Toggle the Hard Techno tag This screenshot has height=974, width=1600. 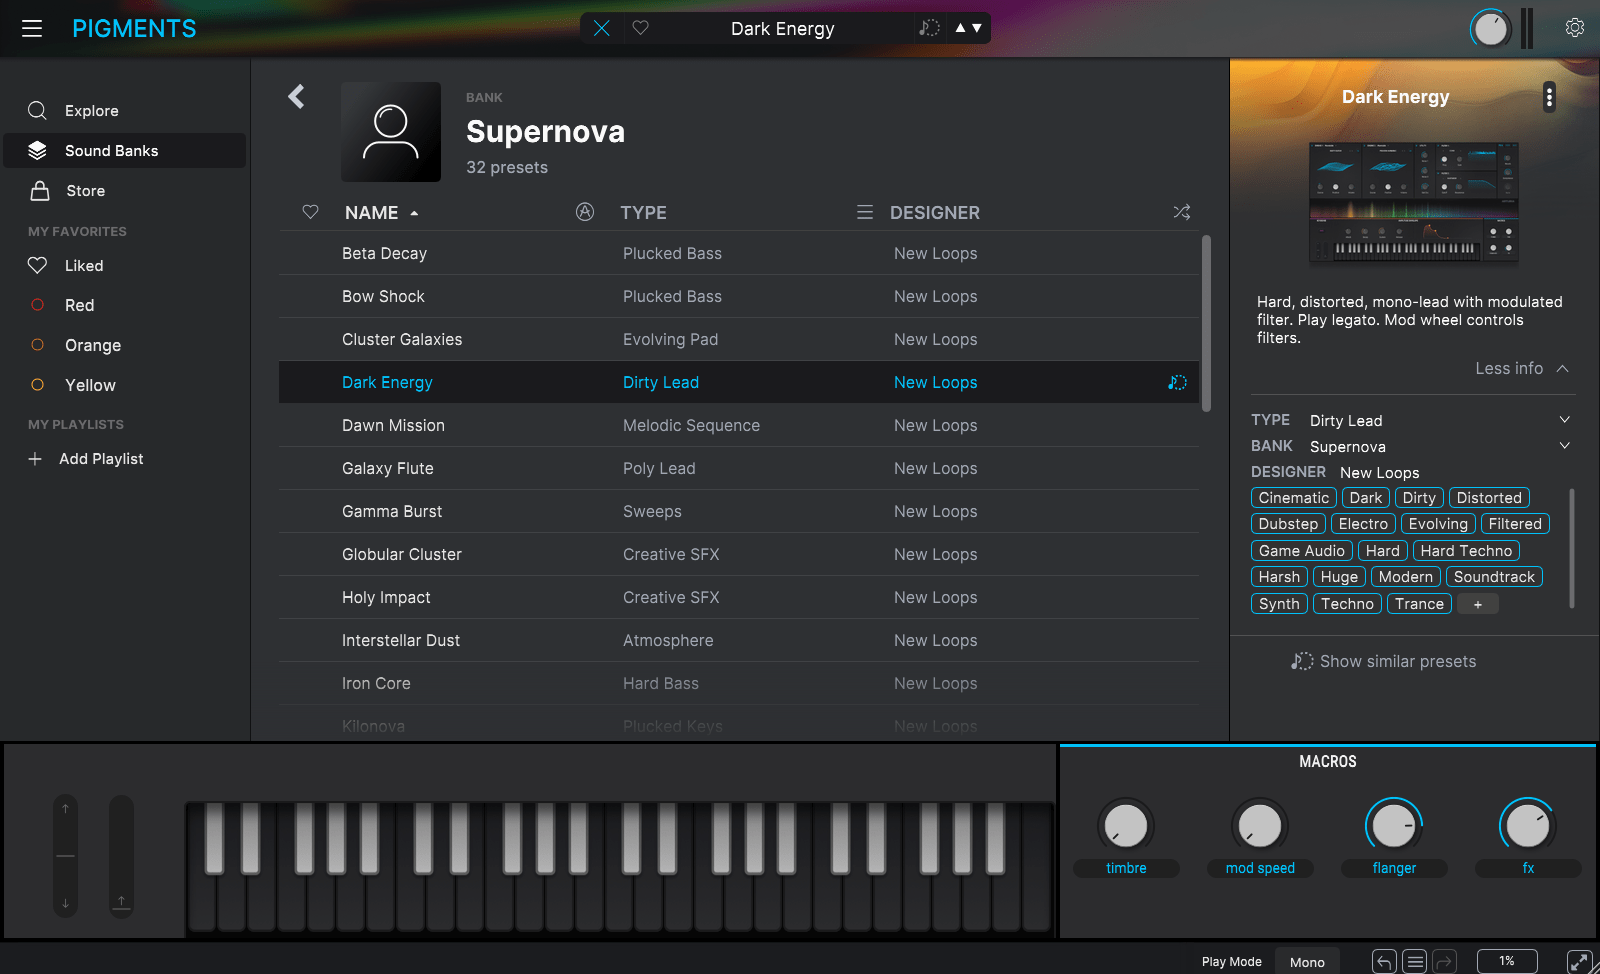(x=1465, y=551)
